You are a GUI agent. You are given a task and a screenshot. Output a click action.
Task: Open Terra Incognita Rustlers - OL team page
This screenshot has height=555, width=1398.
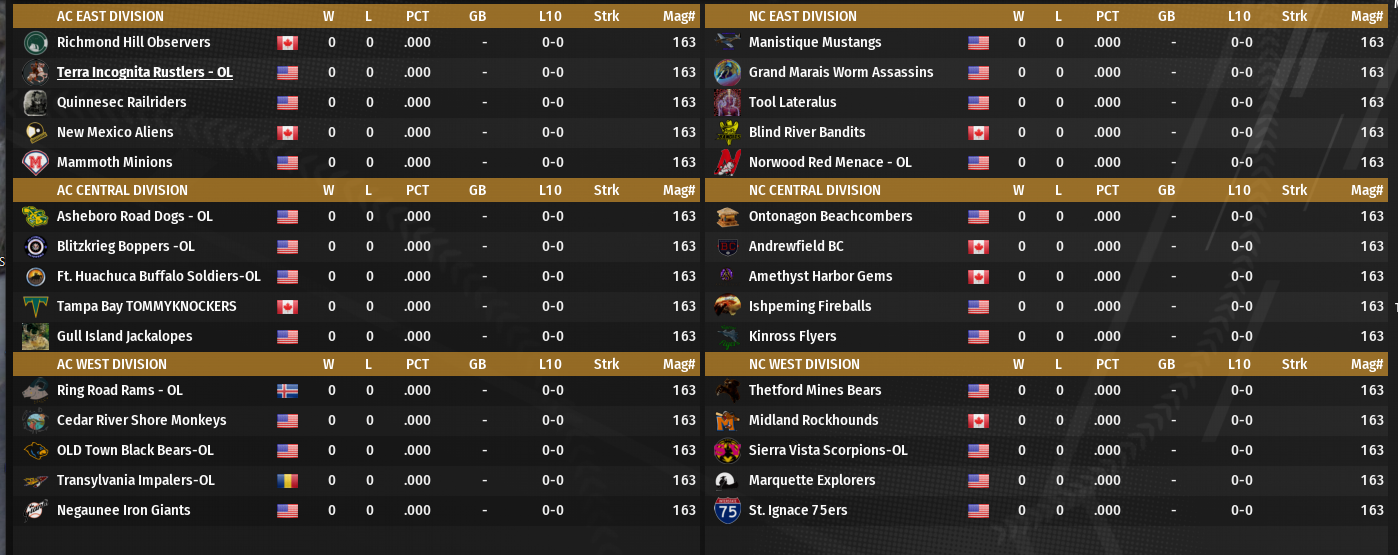coord(144,72)
